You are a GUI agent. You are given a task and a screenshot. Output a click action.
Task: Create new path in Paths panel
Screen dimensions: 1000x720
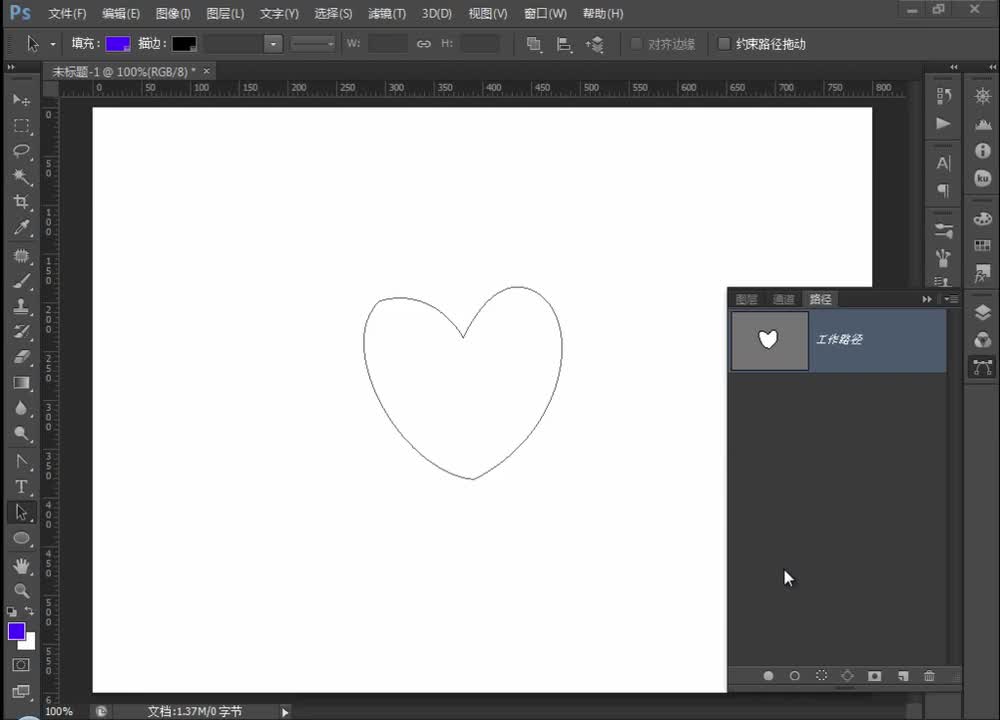pyautogui.click(x=902, y=675)
